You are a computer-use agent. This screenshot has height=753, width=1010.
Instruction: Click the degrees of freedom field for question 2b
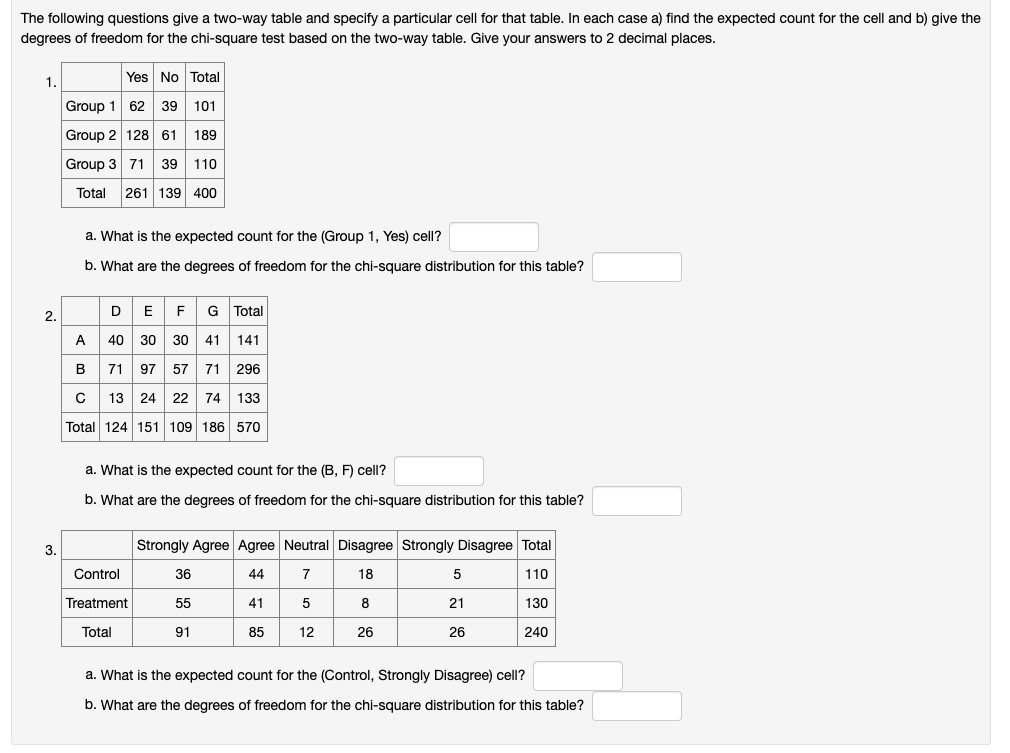click(x=637, y=500)
